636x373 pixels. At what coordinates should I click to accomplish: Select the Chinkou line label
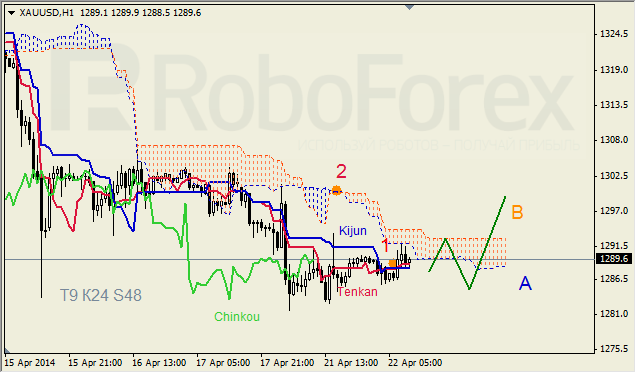[x=237, y=317]
